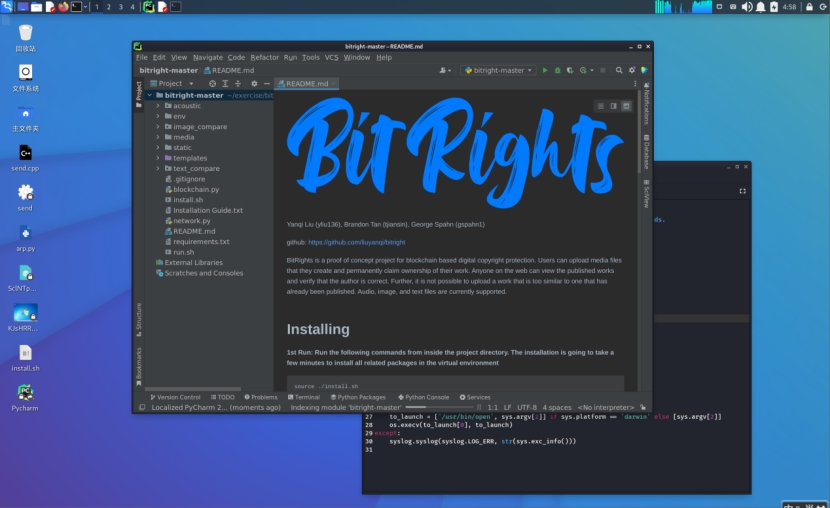Click the green Run button in toolbar
Image resolution: width=830 pixels, height=508 pixels.
[545, 71]
